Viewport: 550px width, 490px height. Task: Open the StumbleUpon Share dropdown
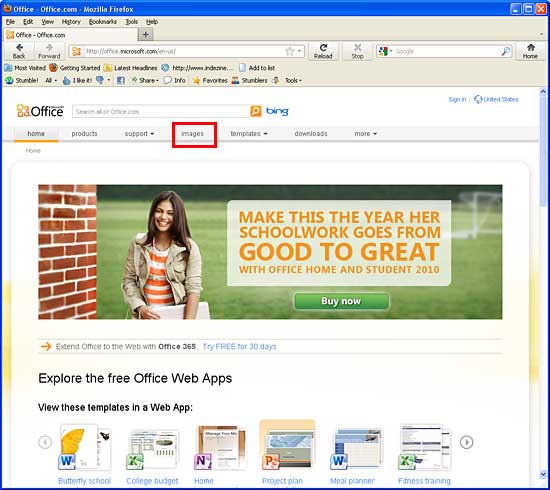[145, 80]
